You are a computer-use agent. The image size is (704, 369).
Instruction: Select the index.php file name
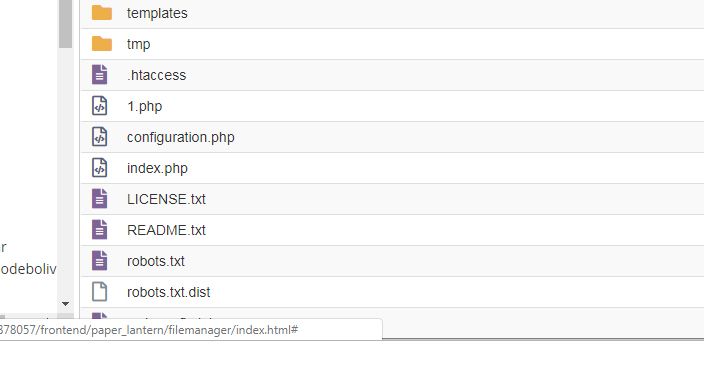(157, 168)
